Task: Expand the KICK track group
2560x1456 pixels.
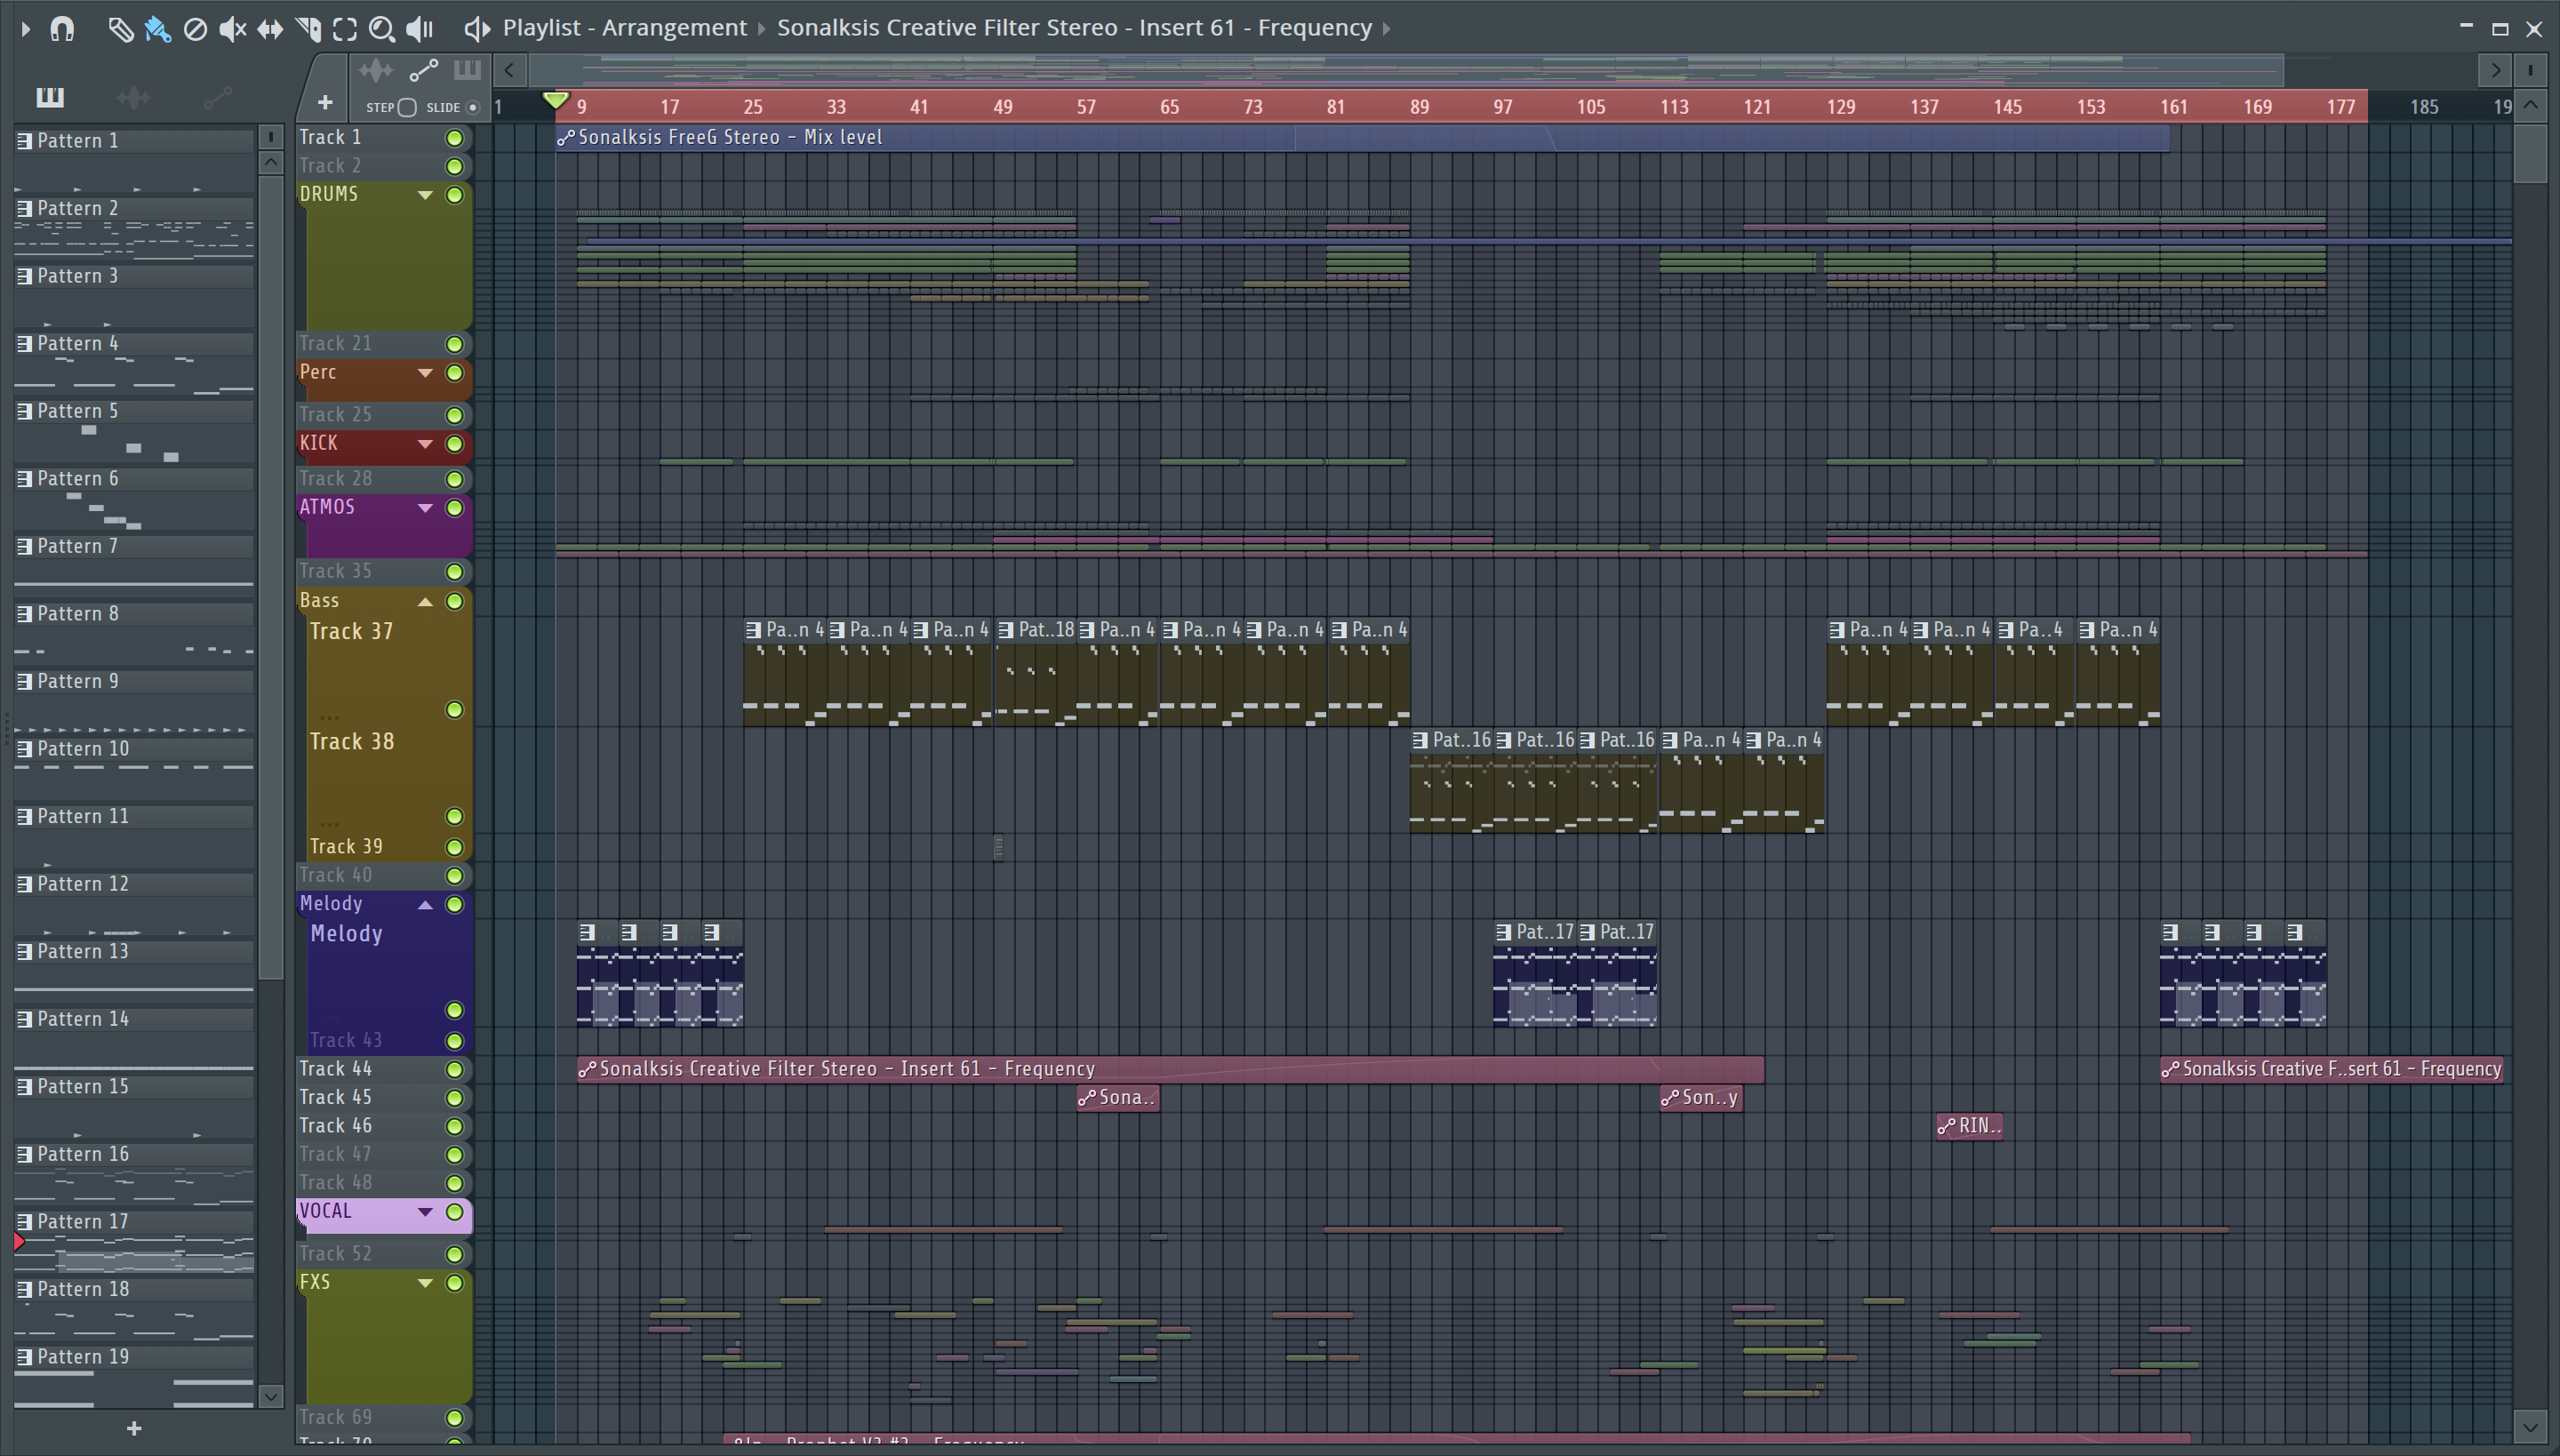Action: pyautogui.click(x=425, y=444)
